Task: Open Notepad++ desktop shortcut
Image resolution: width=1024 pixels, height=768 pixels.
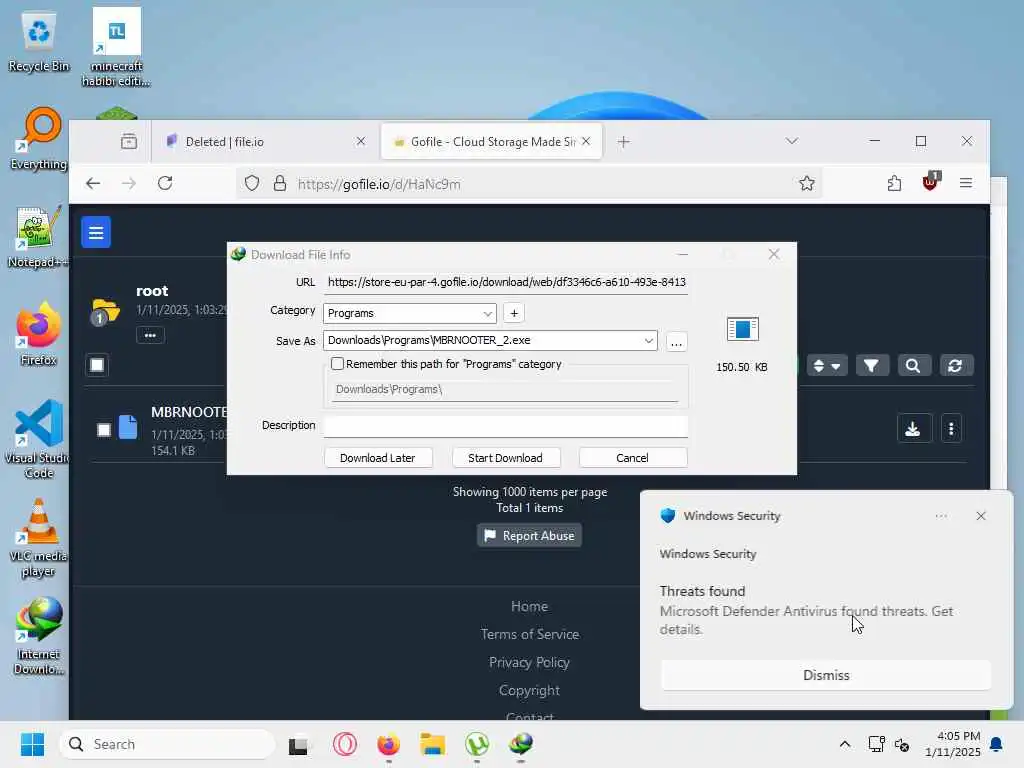Action: (37, 236)
